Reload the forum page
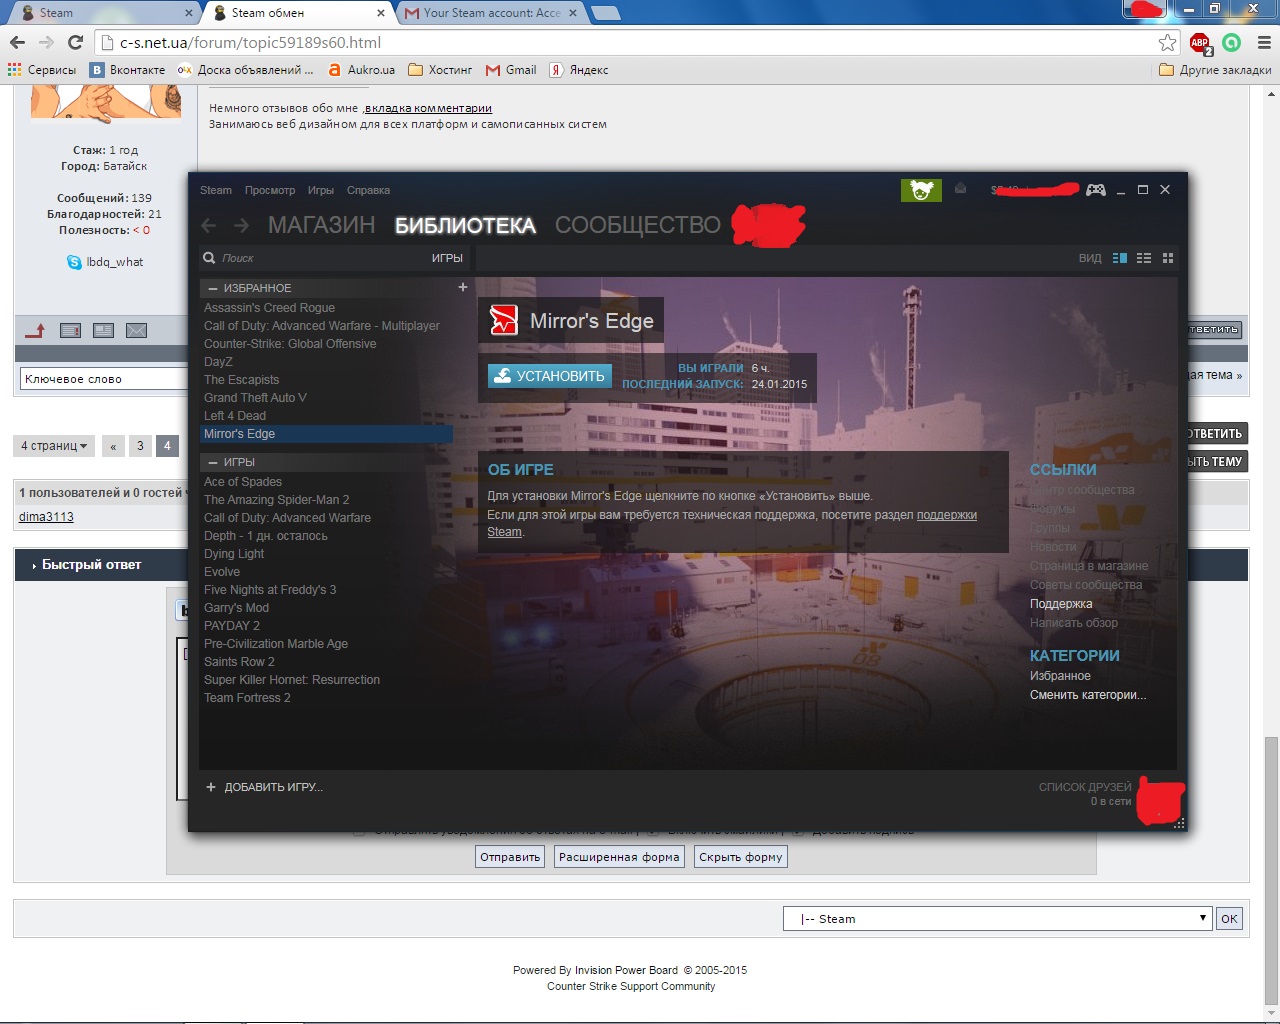This screenshot has width=1280, height=1024. click(x=75, y=42)
